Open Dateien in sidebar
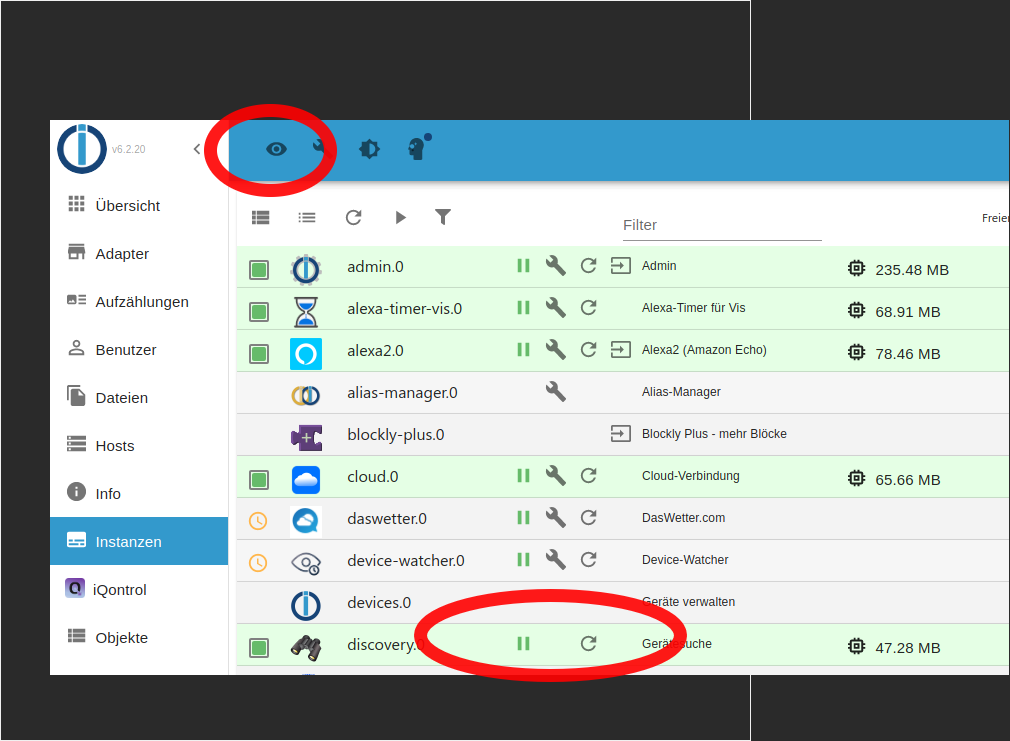The image size is (1010, 741). pos(139,398)
